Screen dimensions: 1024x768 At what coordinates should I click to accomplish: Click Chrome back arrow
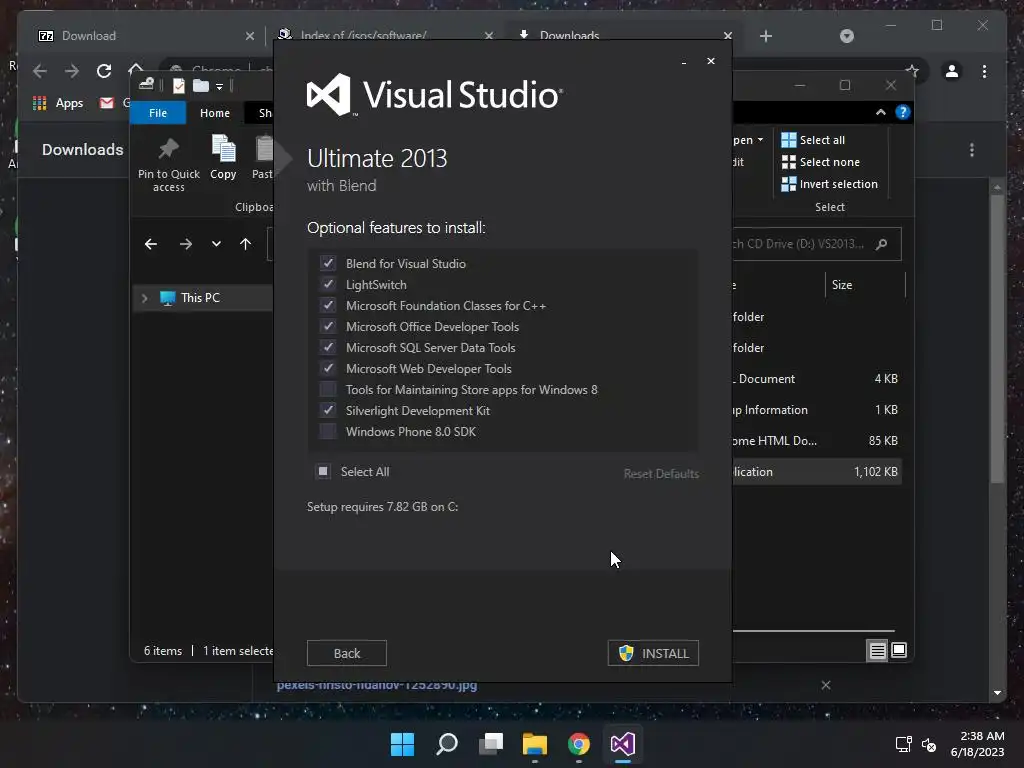click(x=40, y=71)
